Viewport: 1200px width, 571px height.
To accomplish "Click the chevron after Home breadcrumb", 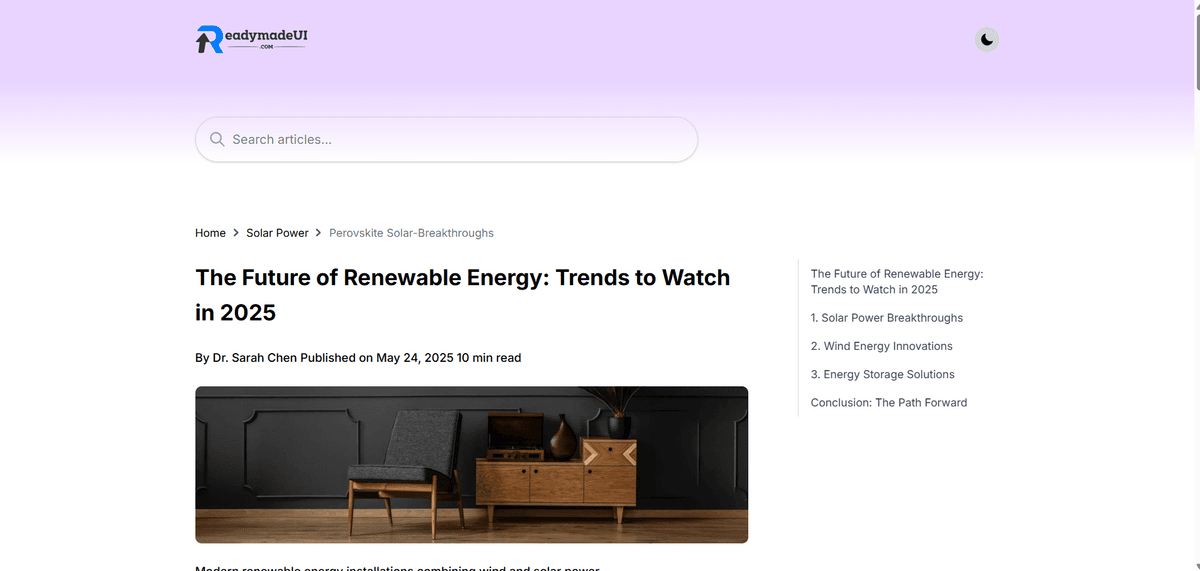I will (236, 233).
